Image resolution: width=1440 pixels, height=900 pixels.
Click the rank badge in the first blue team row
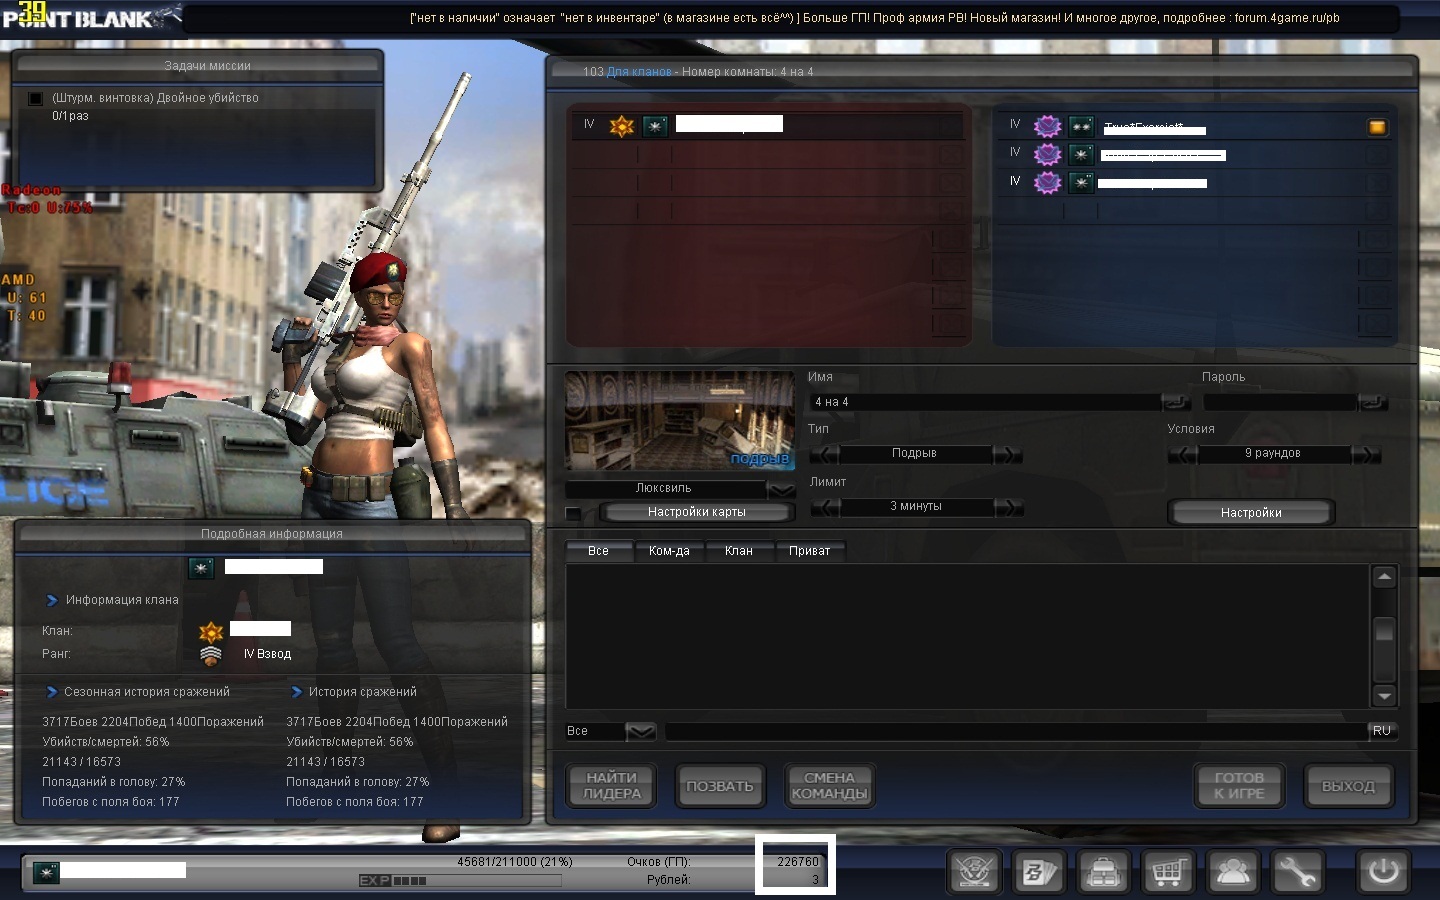tap(1081, 126)
